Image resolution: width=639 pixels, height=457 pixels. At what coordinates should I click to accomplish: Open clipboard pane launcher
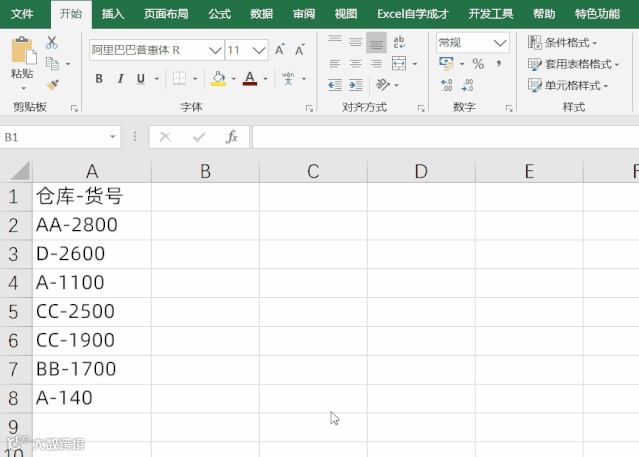[x=74, y=108]
